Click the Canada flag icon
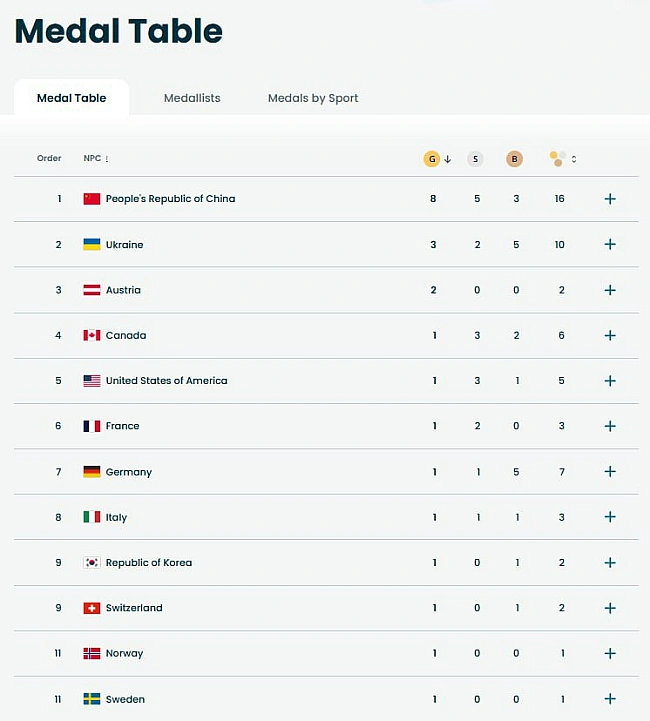Viewport: 650px width, 721px height. point(92,336)
